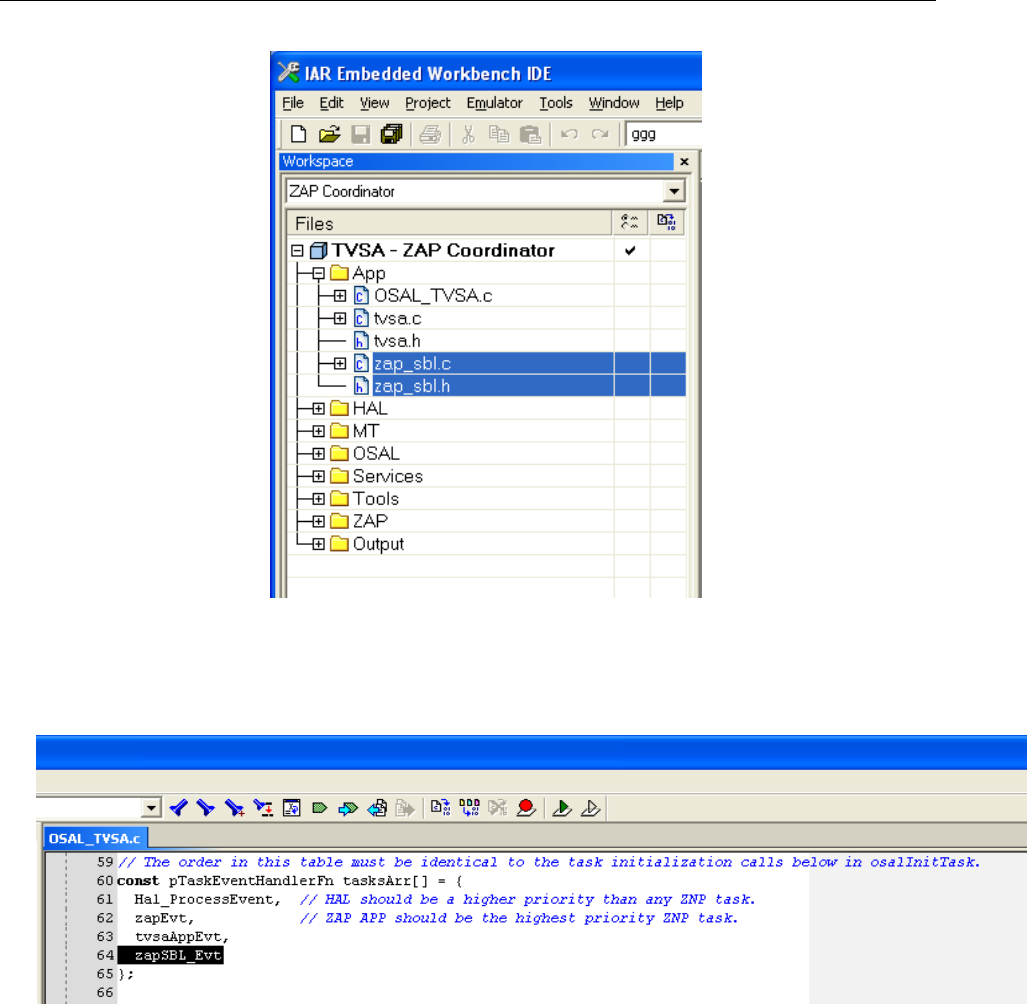Open the Tools menu
1027x1004 pixels.
point(555,103)
